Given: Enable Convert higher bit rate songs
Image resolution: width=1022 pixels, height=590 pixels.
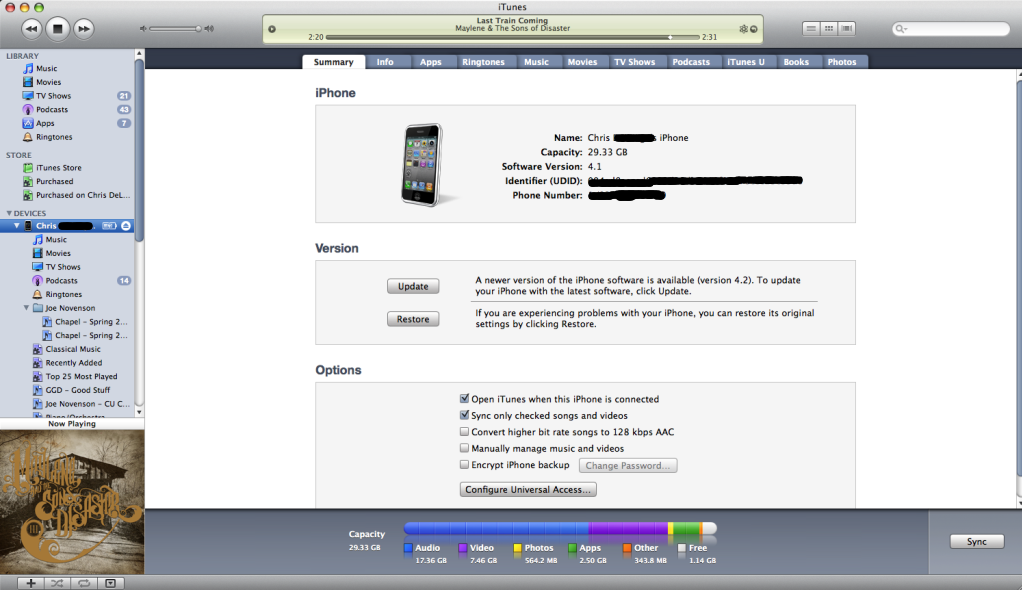Looking at the screenshot, I should click(x=464, y=432).
